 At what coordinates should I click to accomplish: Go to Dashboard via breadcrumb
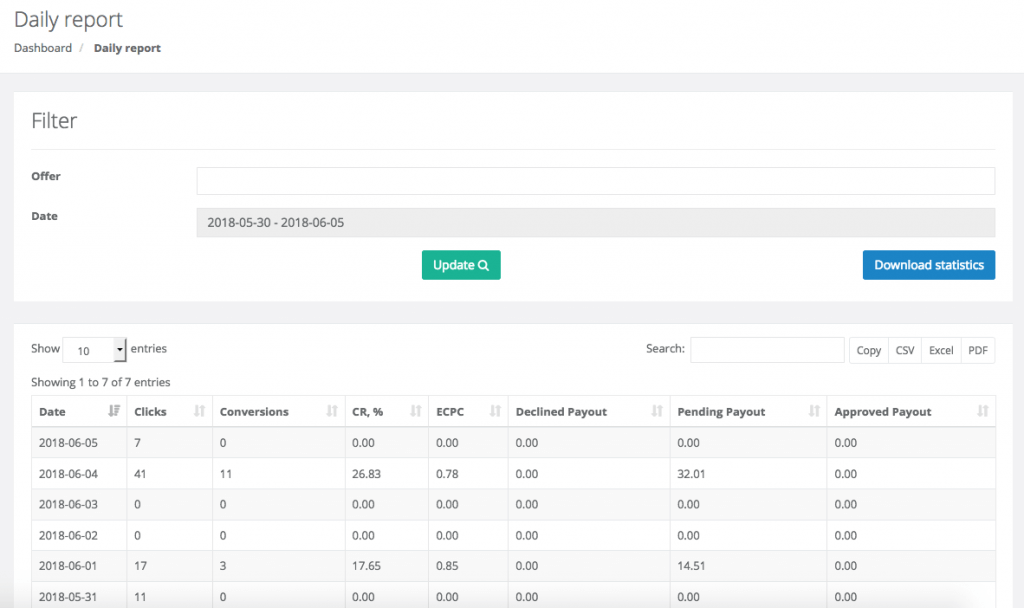(x=43, y=48)
